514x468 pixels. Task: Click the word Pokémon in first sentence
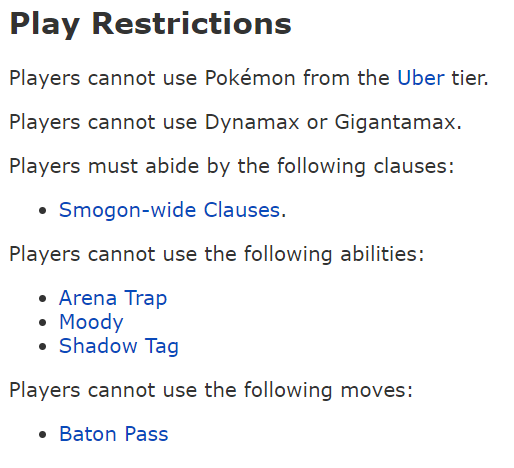click(x=250, y=78)
